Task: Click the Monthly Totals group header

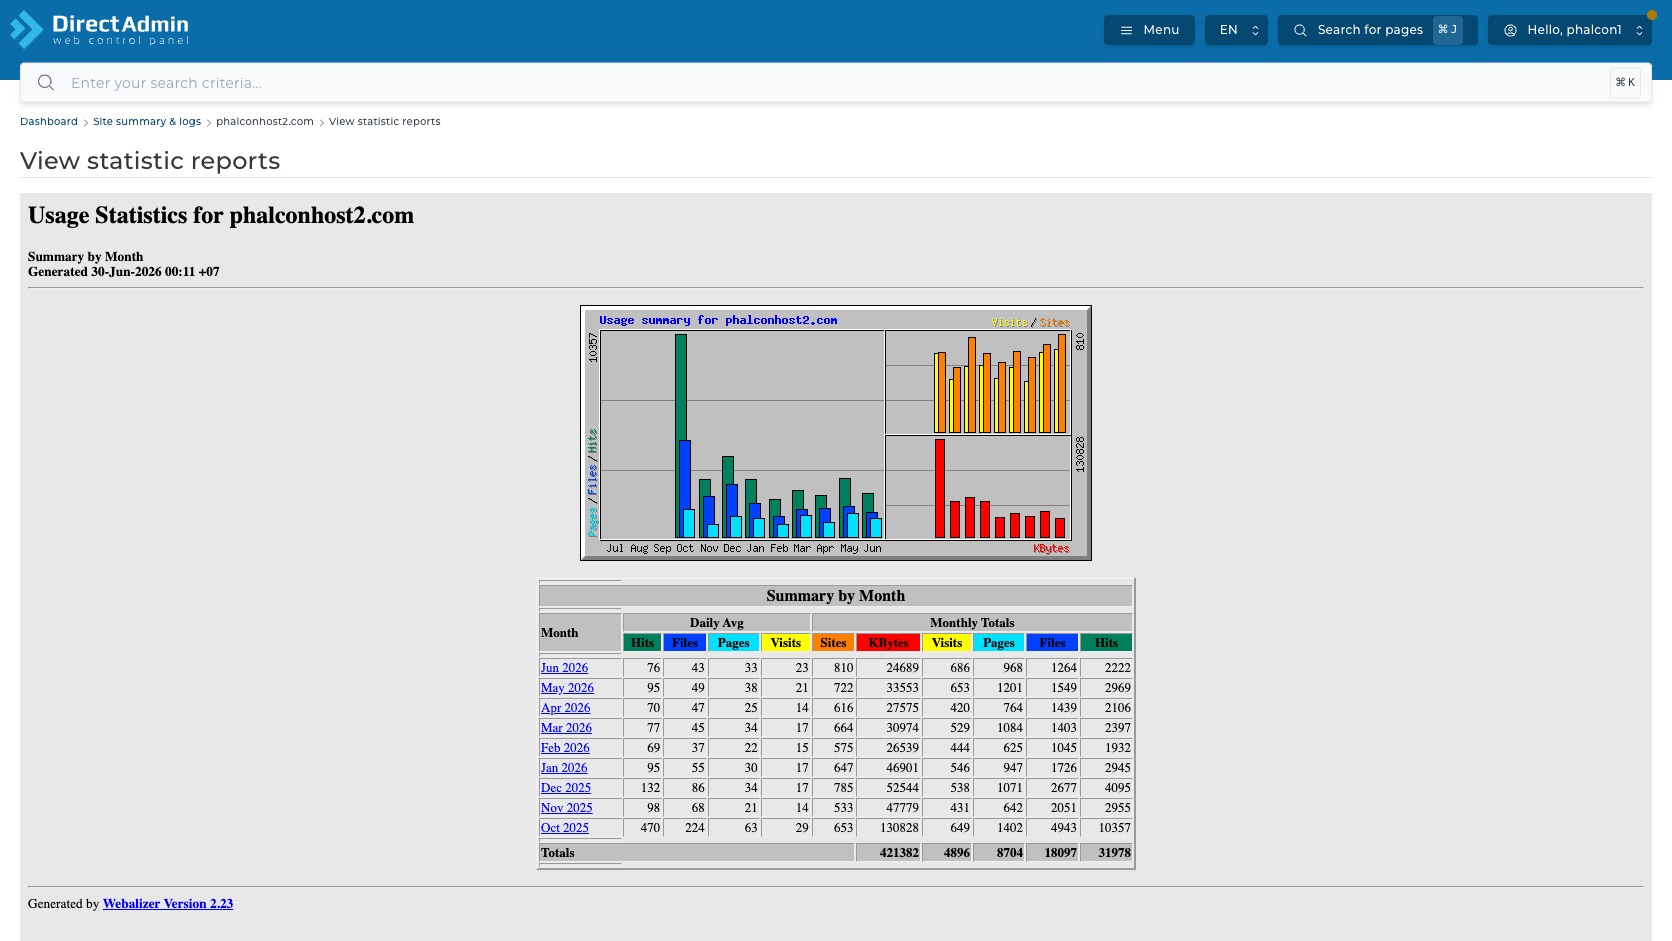Action: (972, 623)
